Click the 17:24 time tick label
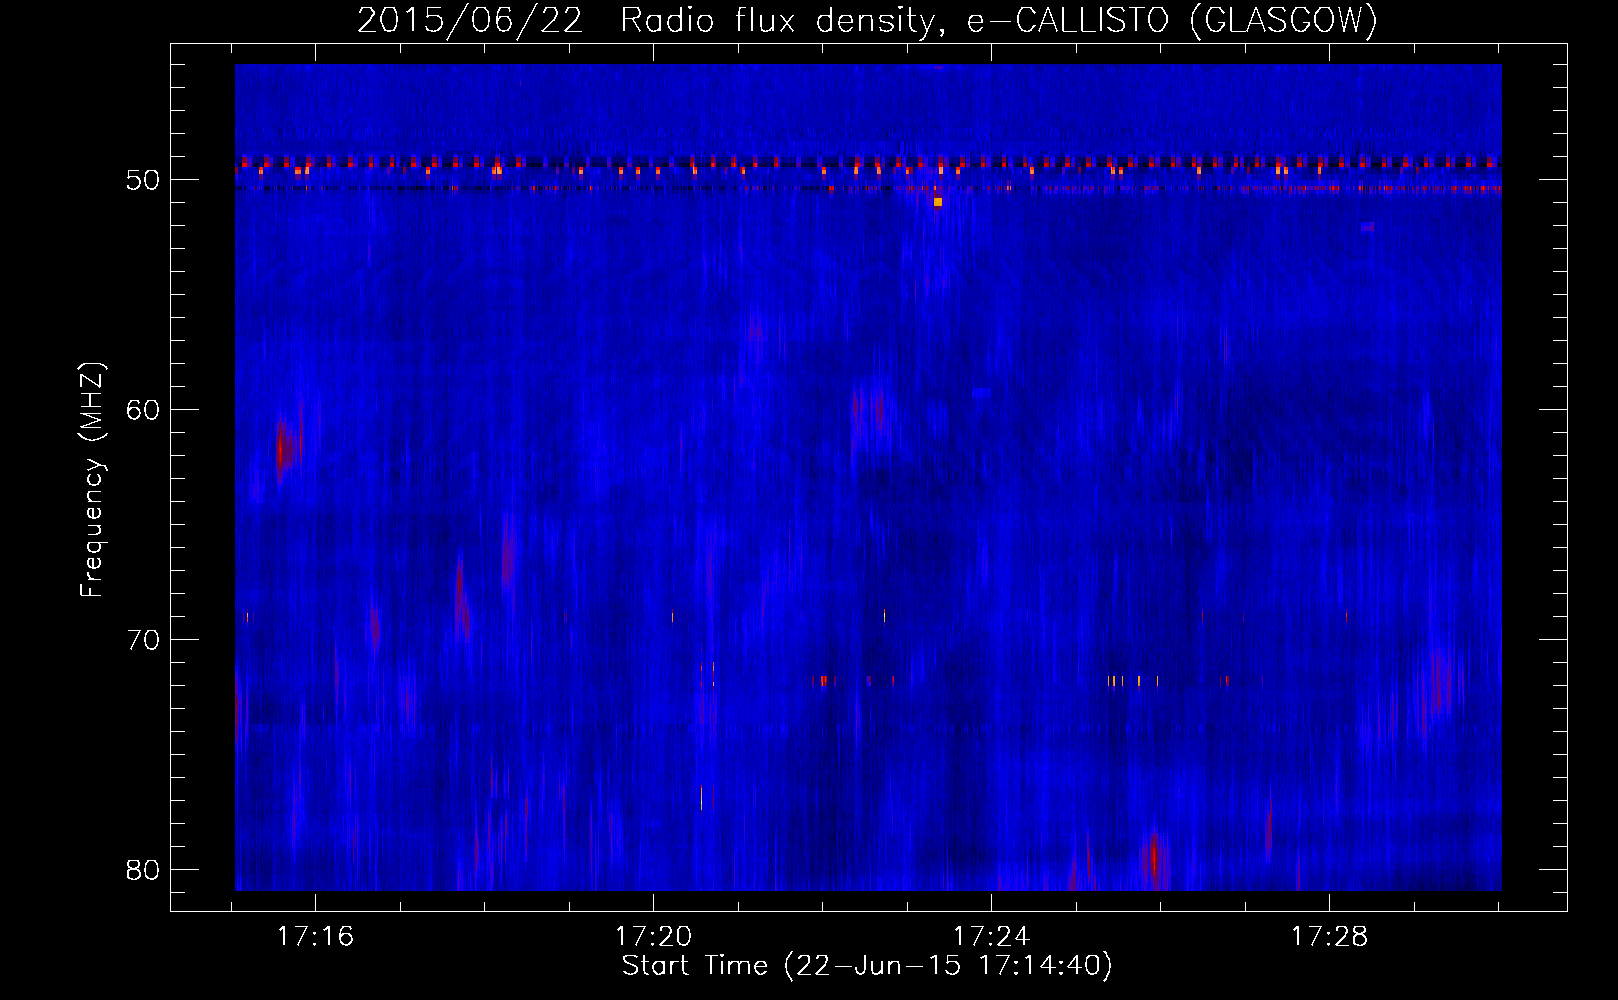This screenshot has width=1618, height=1000. coord(991,936)
